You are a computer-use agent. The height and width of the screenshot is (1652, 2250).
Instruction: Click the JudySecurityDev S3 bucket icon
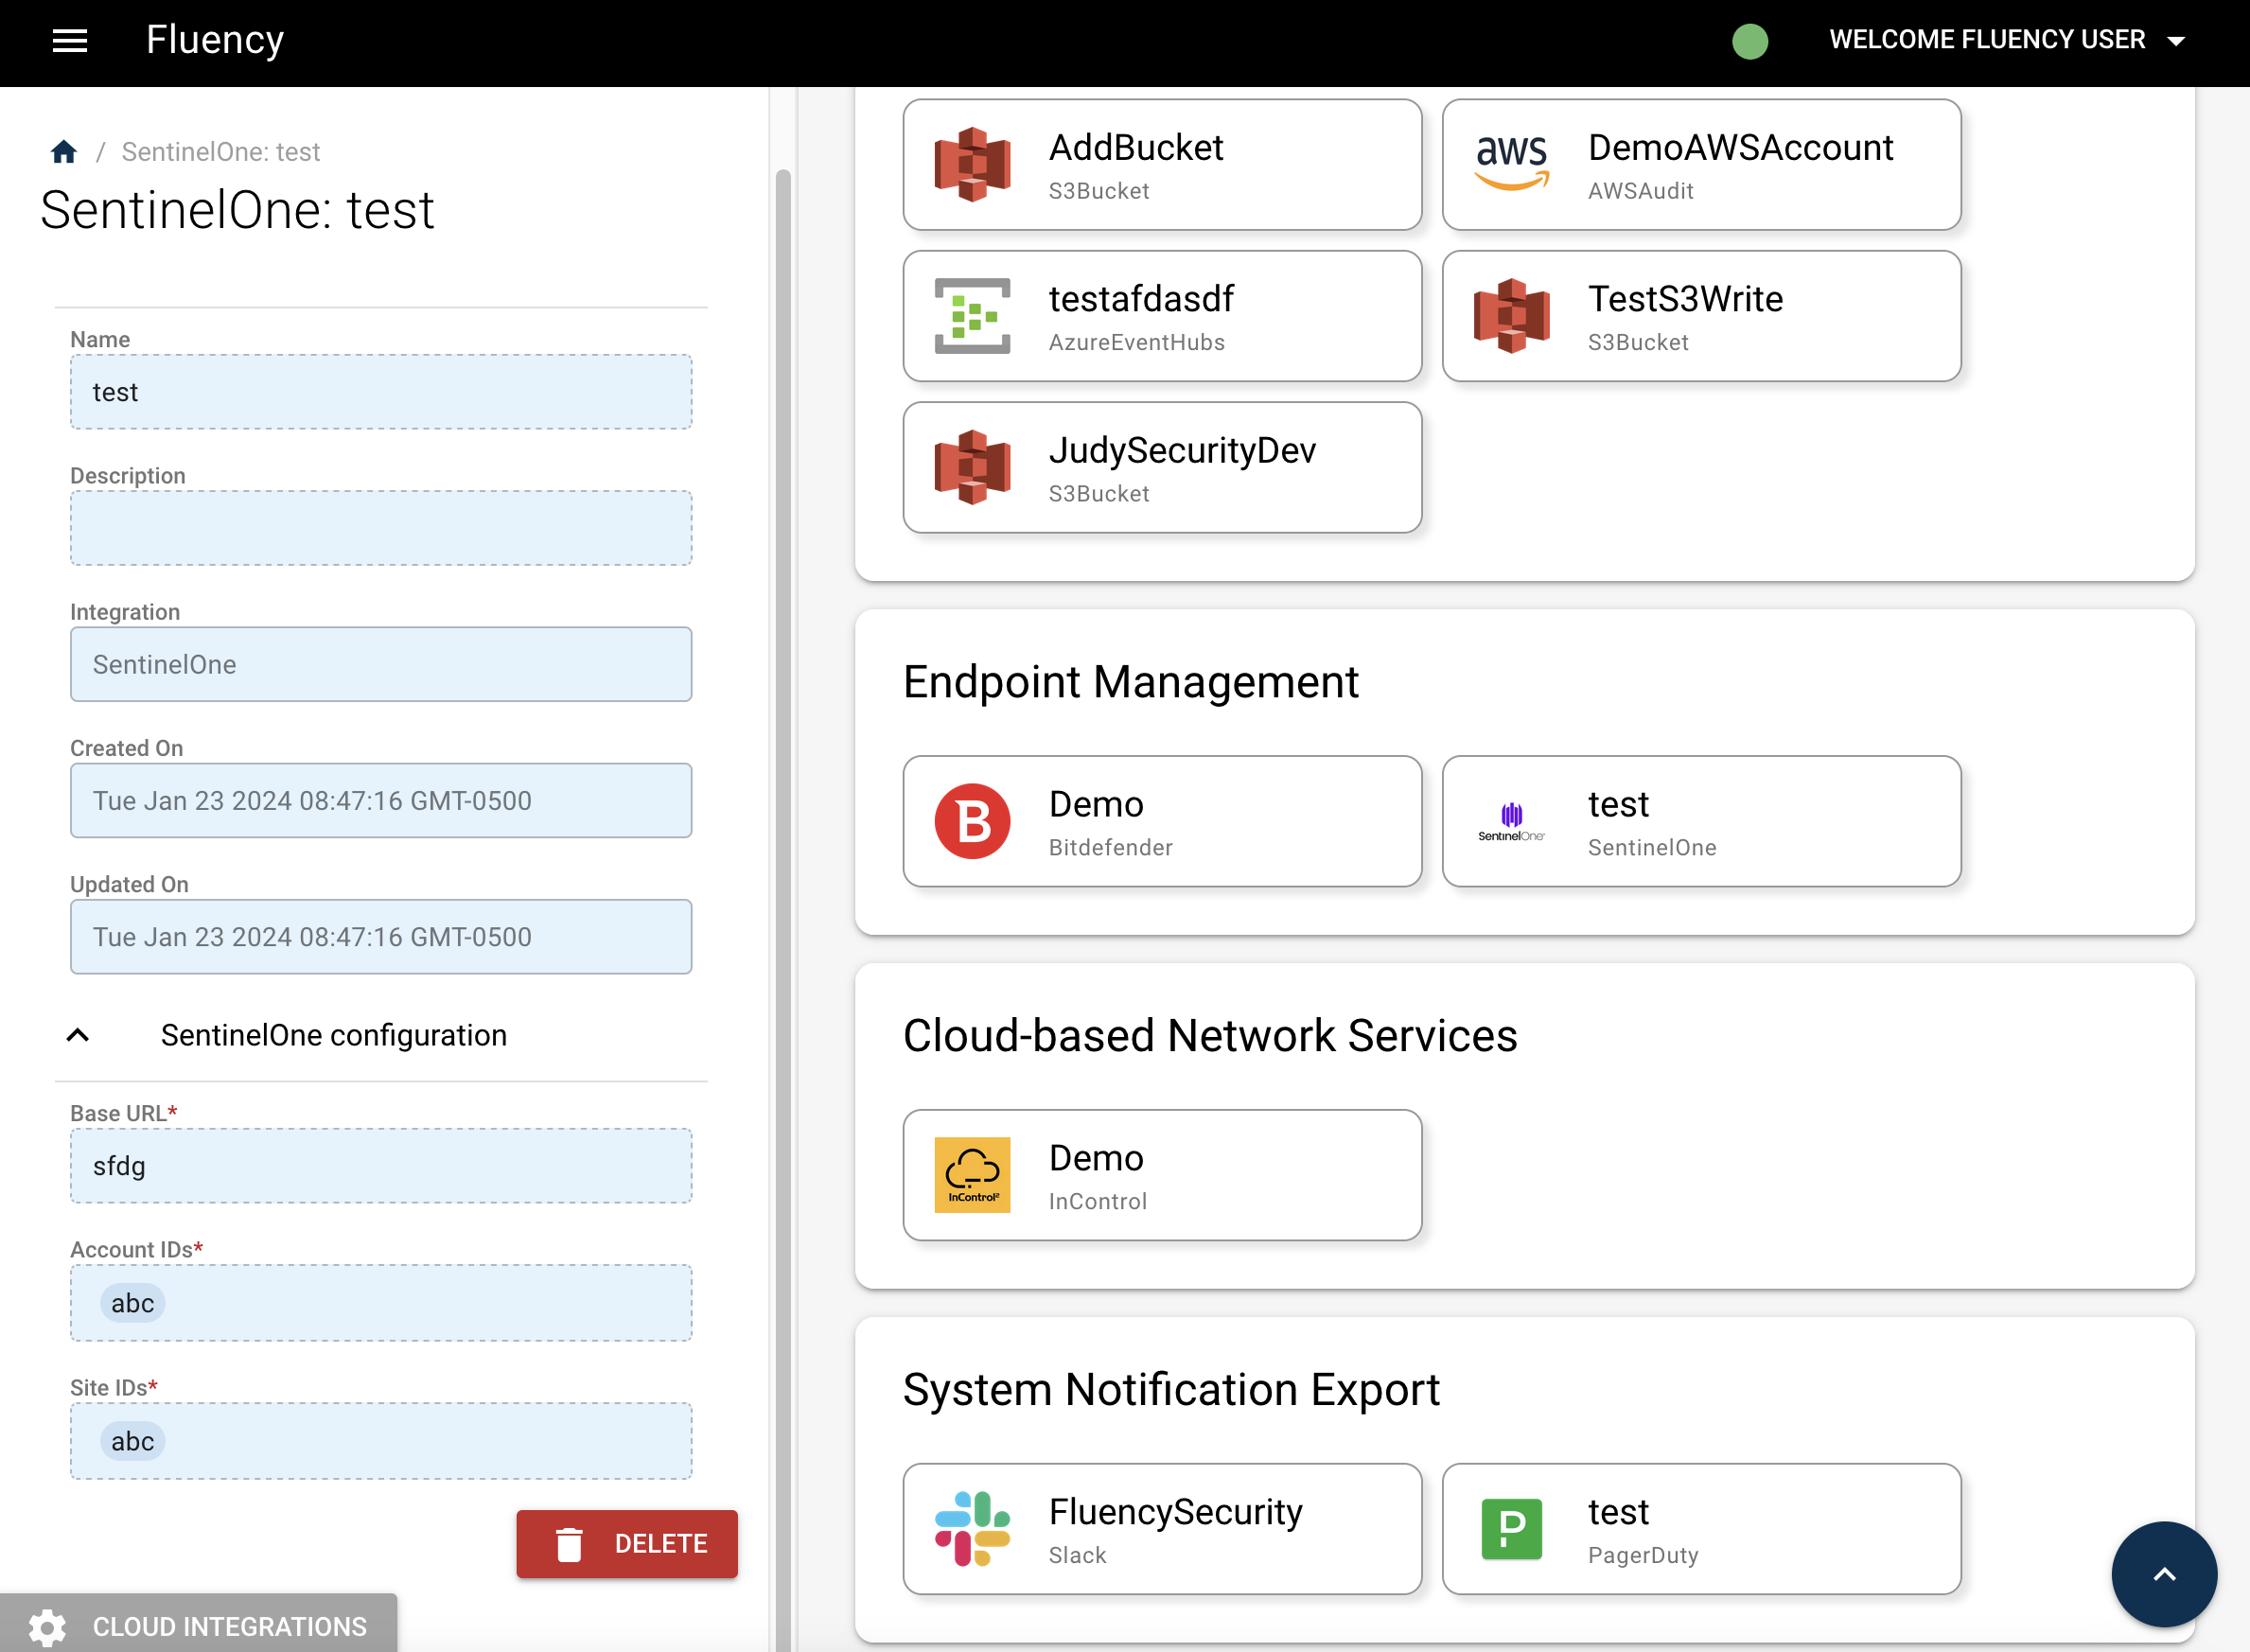pos(972,468)
